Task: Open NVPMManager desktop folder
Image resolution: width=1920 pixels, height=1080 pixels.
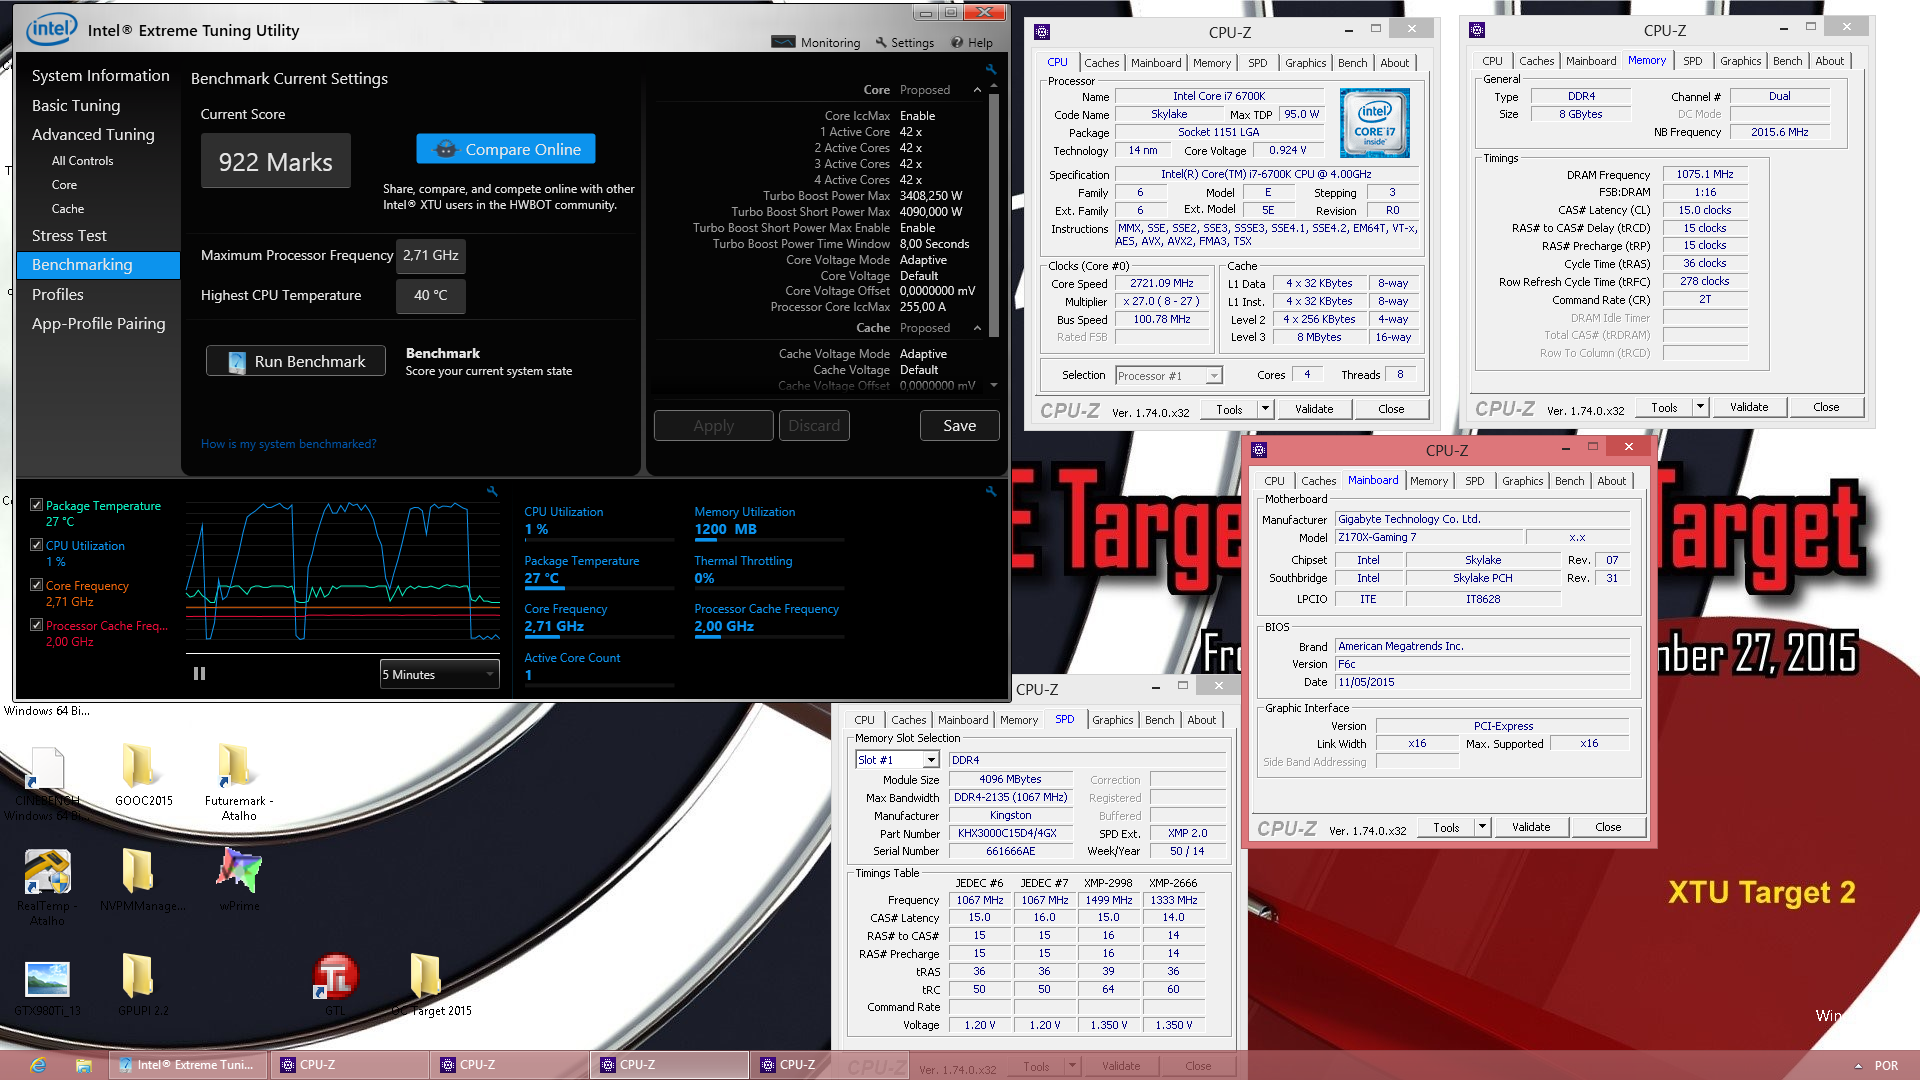Action: [x=140, y=880]
